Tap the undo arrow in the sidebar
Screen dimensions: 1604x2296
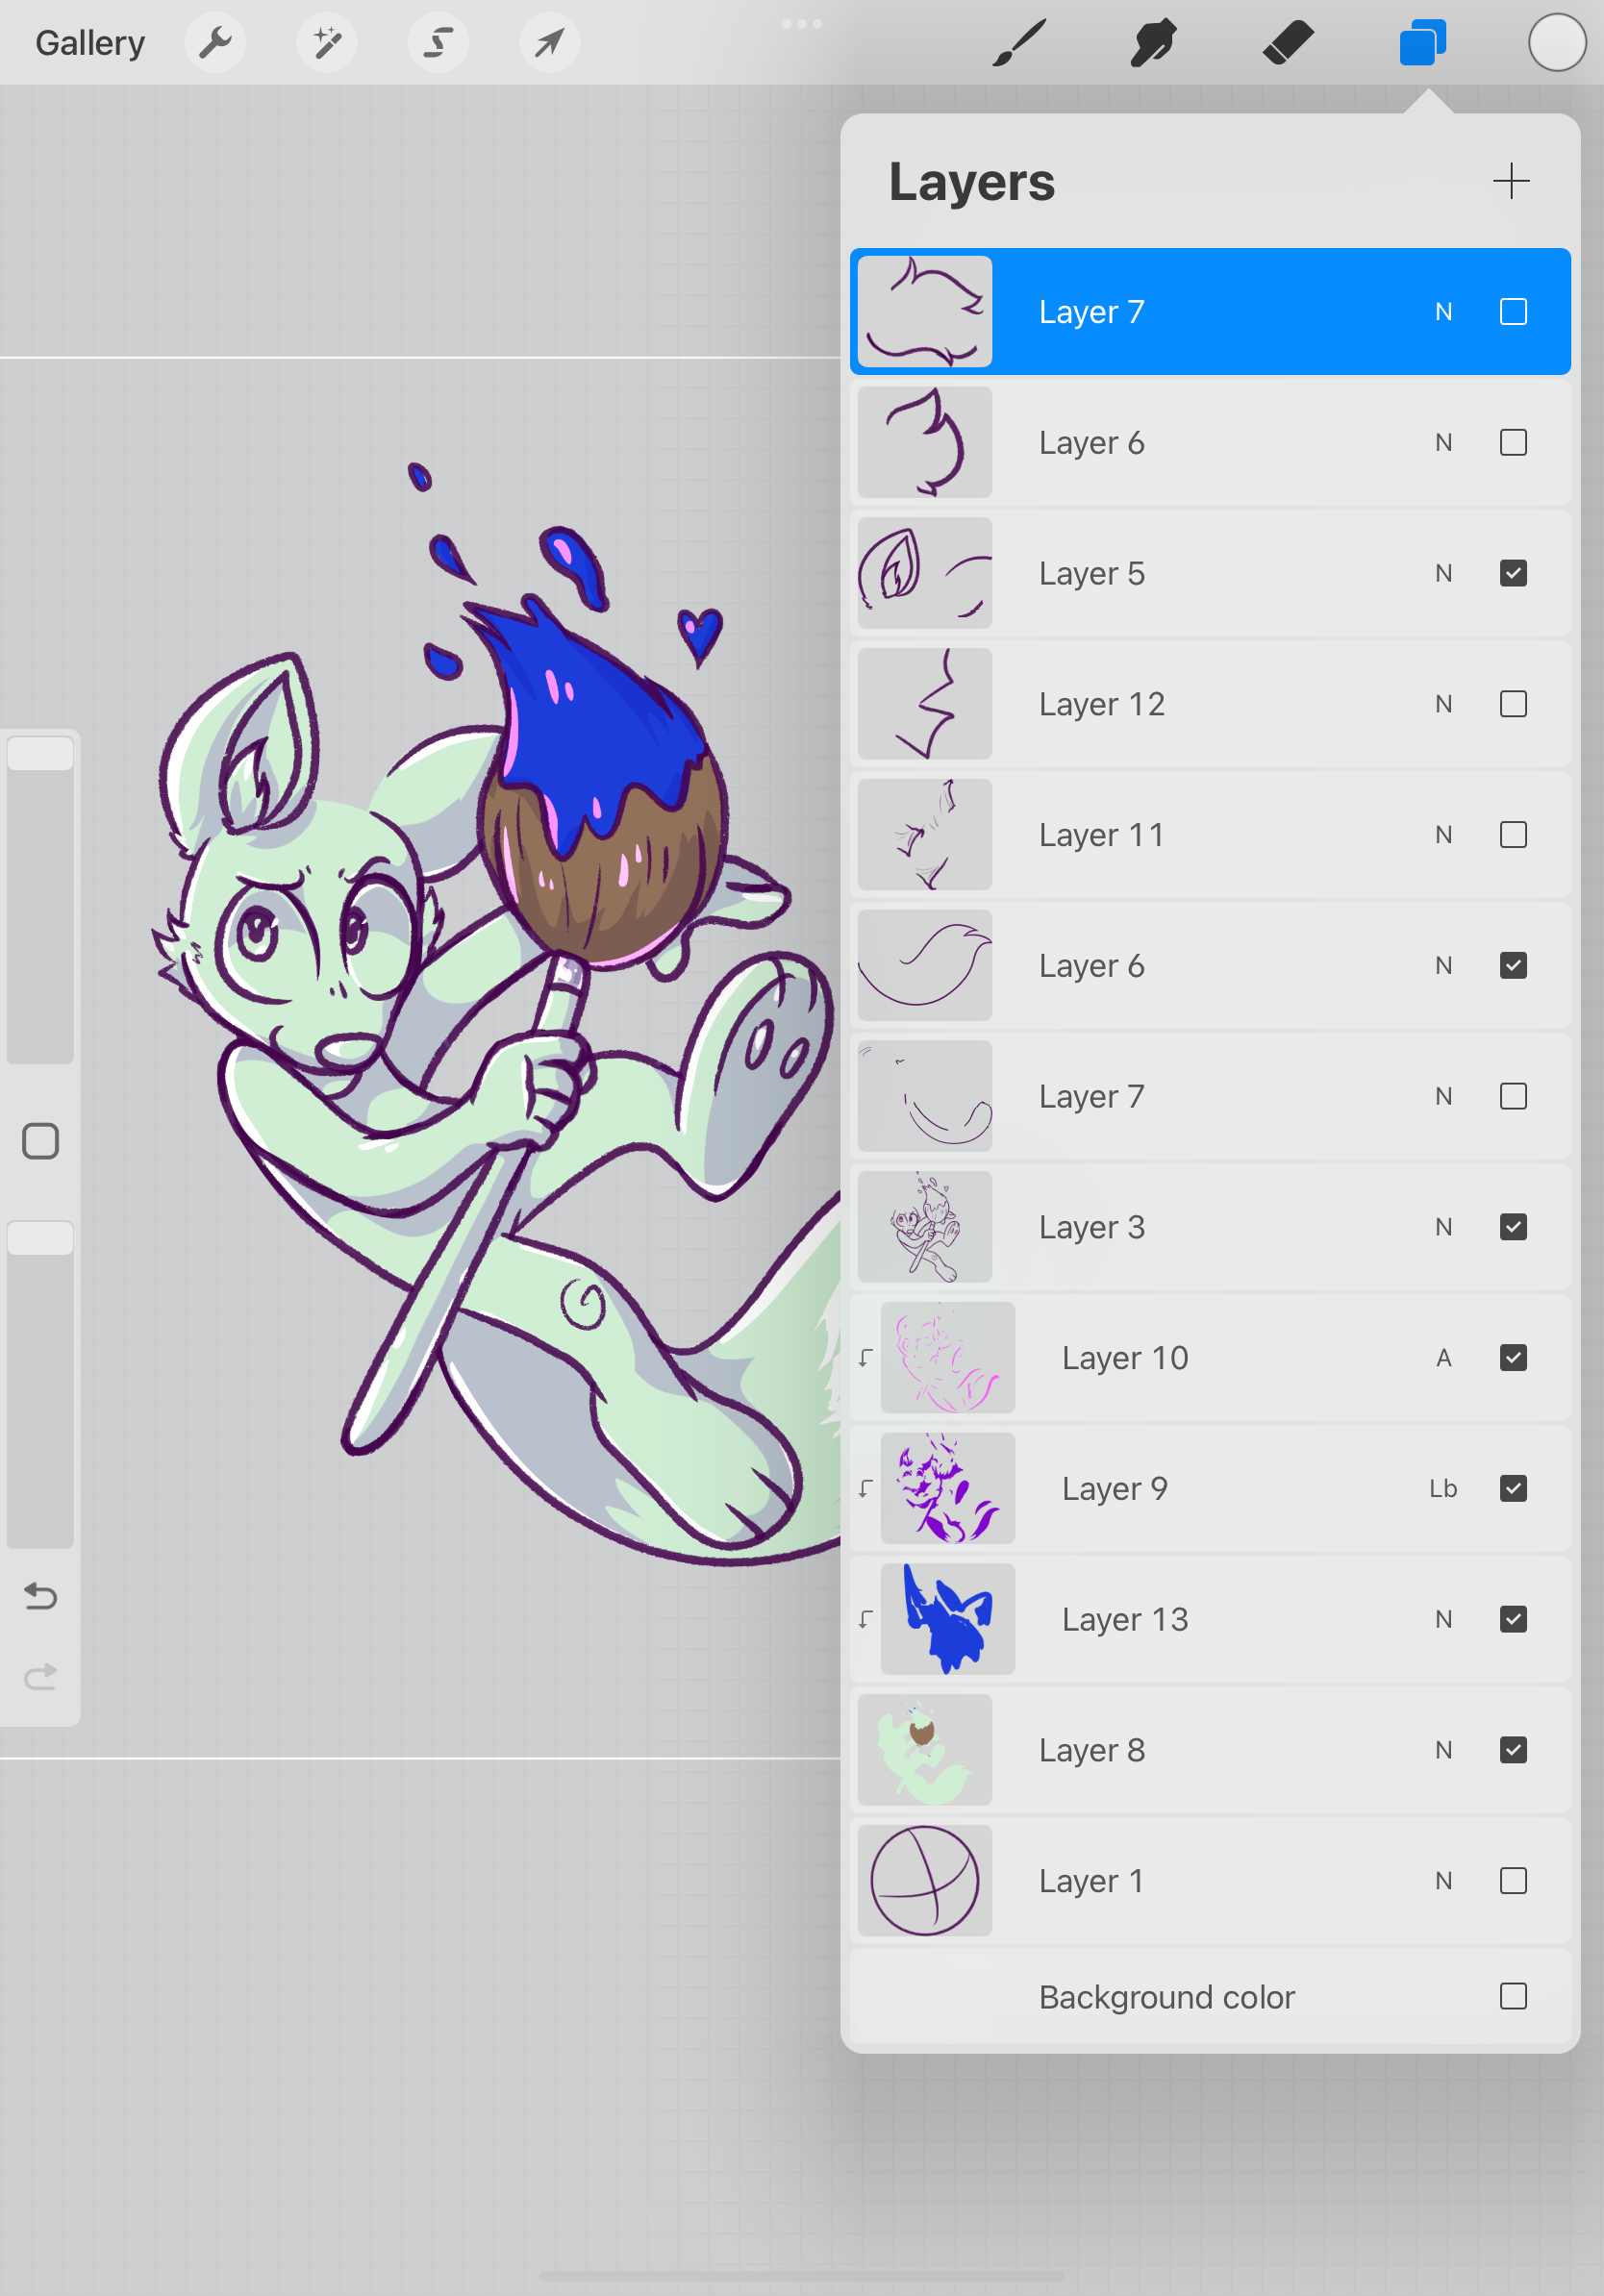point(40,1597)
